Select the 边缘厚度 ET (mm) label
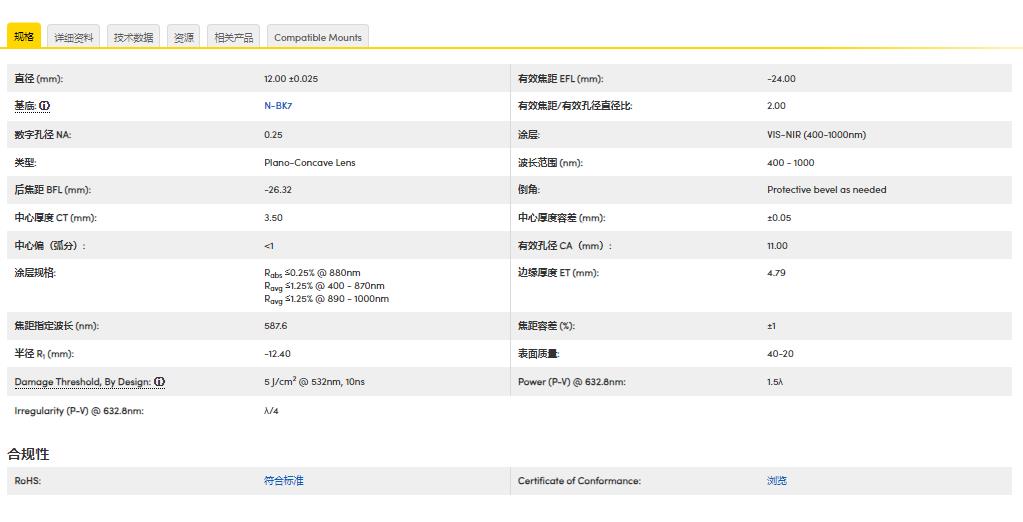Viewport: 1023px width, 522px height. point(558,273)
